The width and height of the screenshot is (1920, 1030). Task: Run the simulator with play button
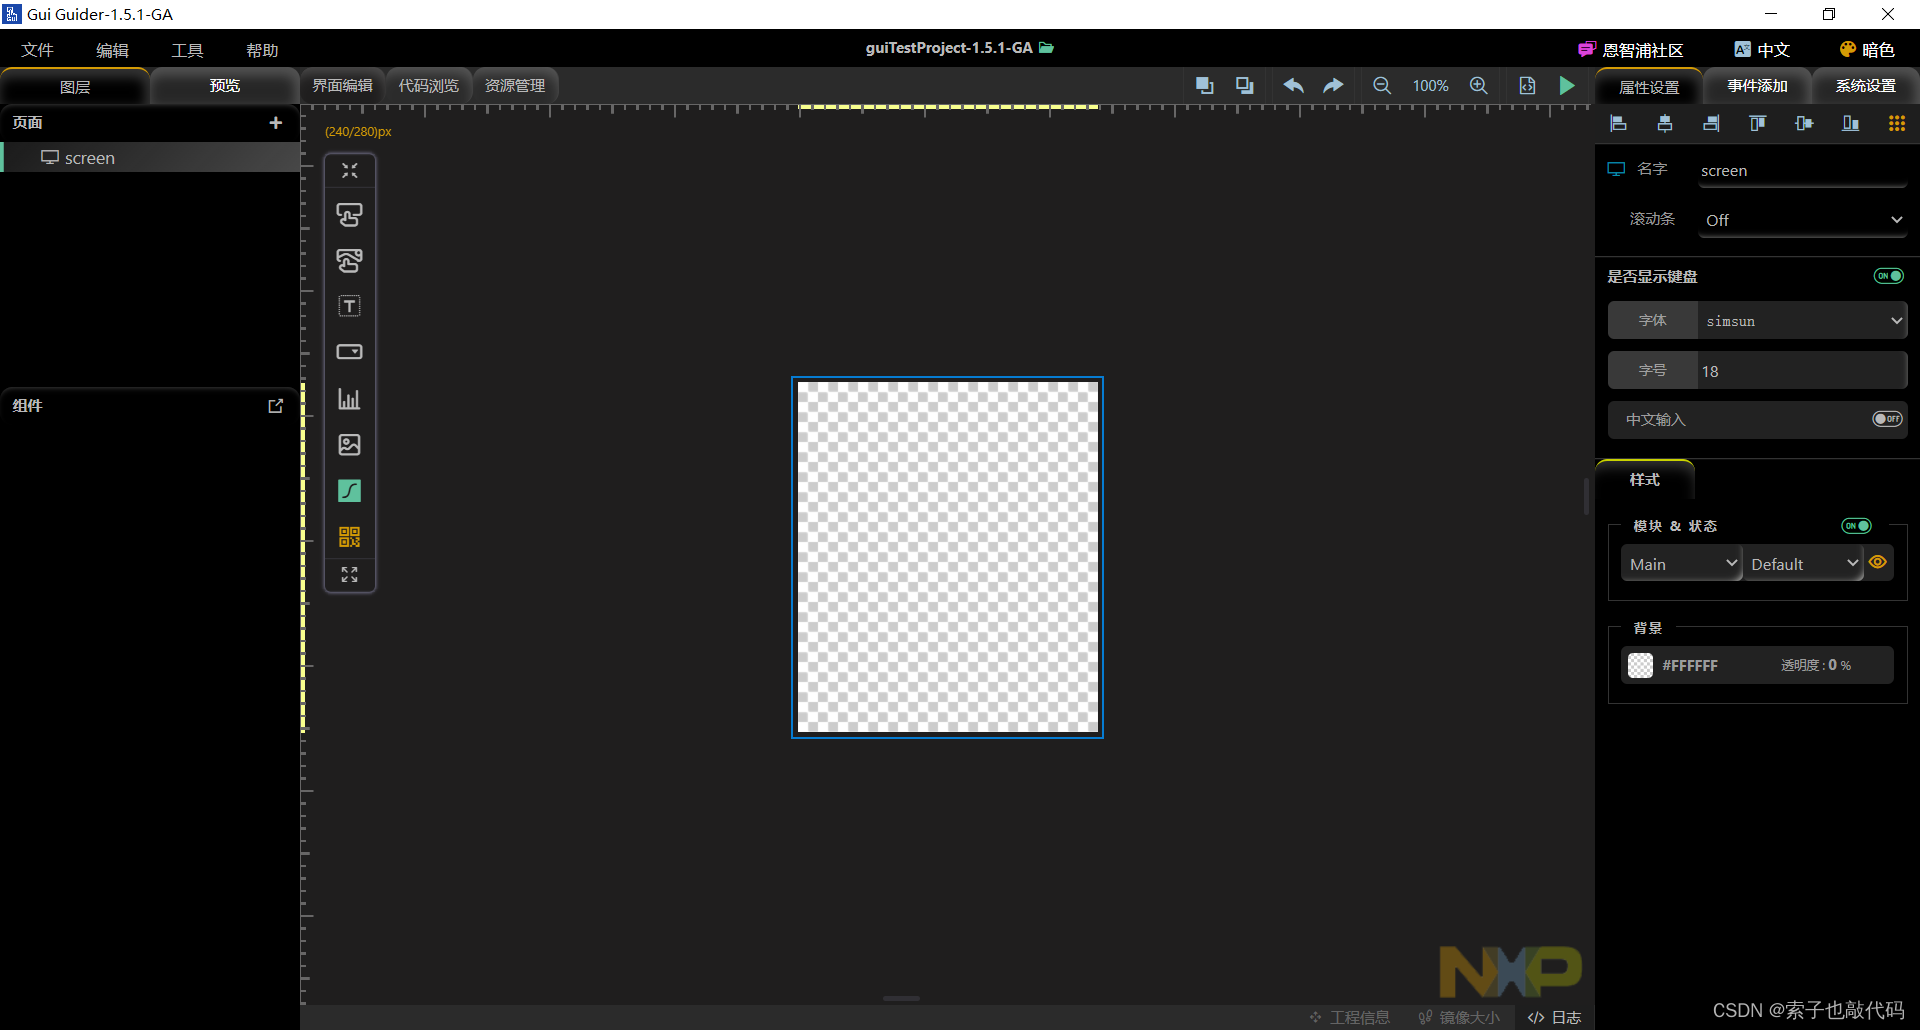(x=1567, y=86)
